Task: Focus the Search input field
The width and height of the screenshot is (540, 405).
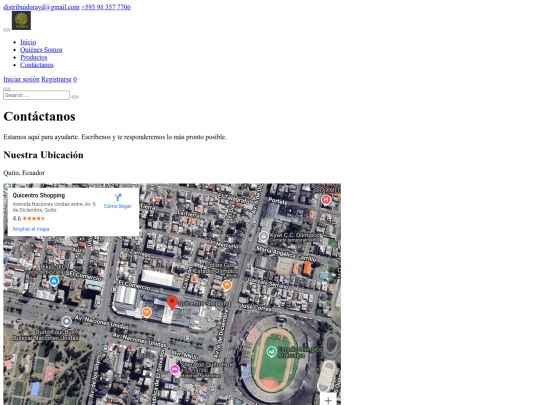Action: (37, 95)
